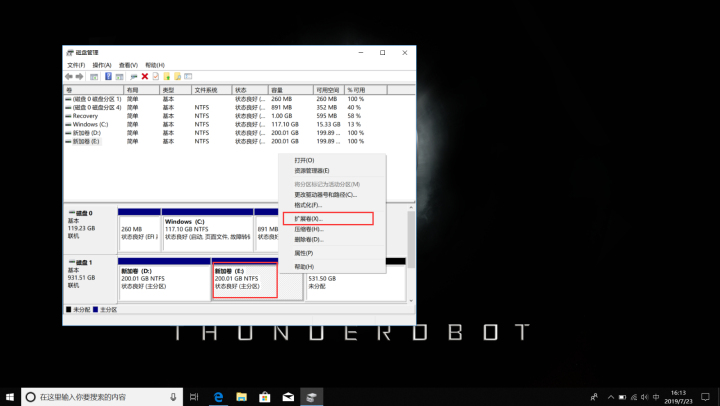Viewport: 720px width, 406px height.
Task: Toggle the console tree pane toolbar icon
Action: pyautogui.click(x=94, y=76)
